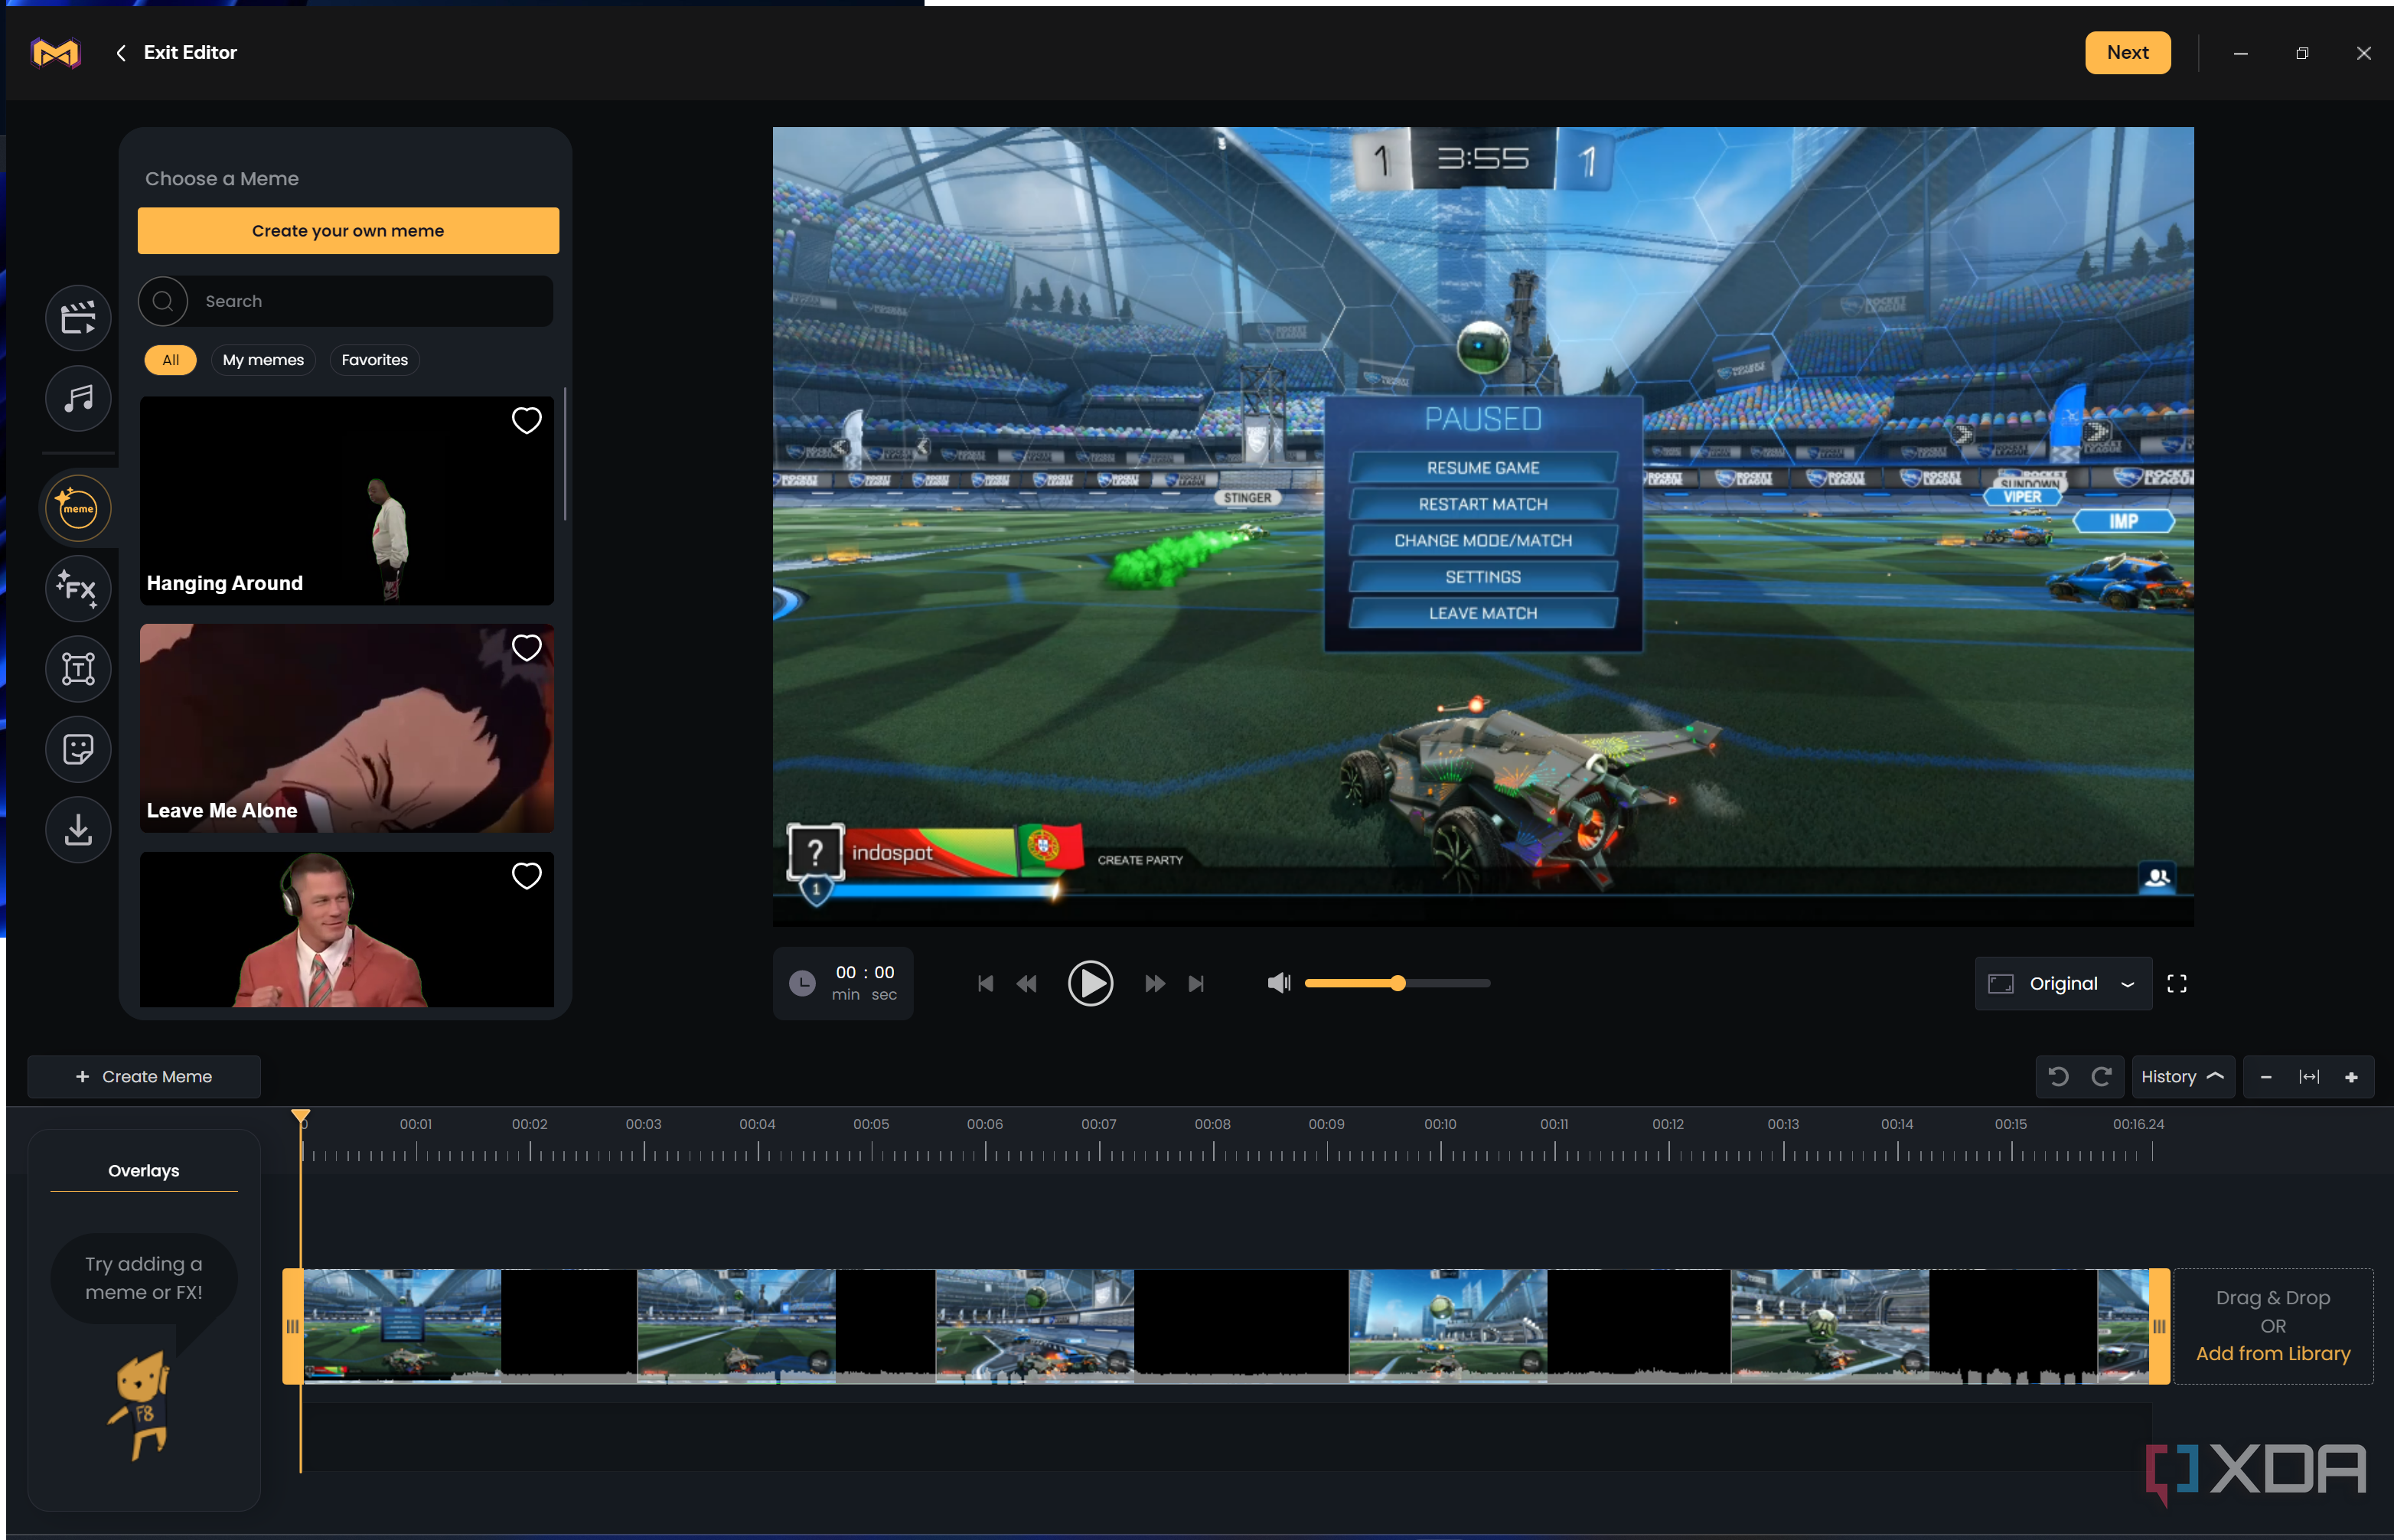Click Create your own meme button
The height and width of the screenshot is (1540, 2394).
[x=348, y=231]
